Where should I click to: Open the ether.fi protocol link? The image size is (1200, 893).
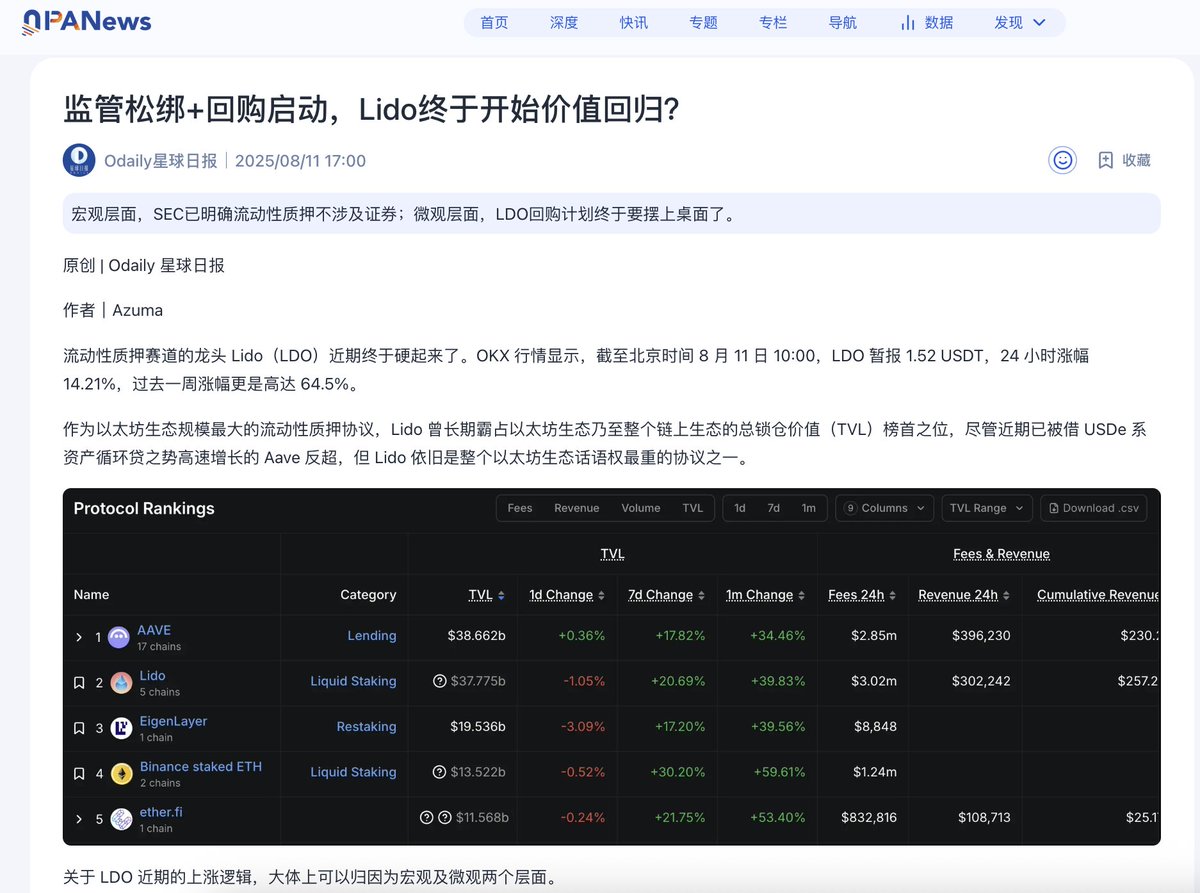point(161,812)
